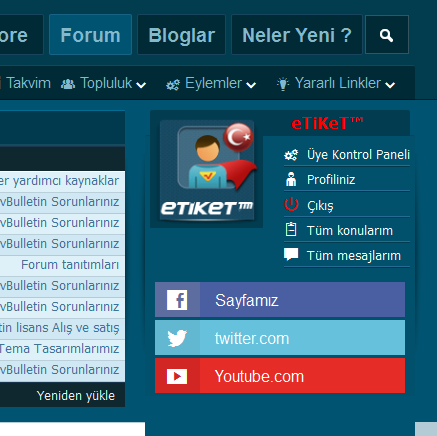This screenshot has width=437, height=436.
Task: Select the Neler Yeni ? tab
Action: tap(297, 35)
